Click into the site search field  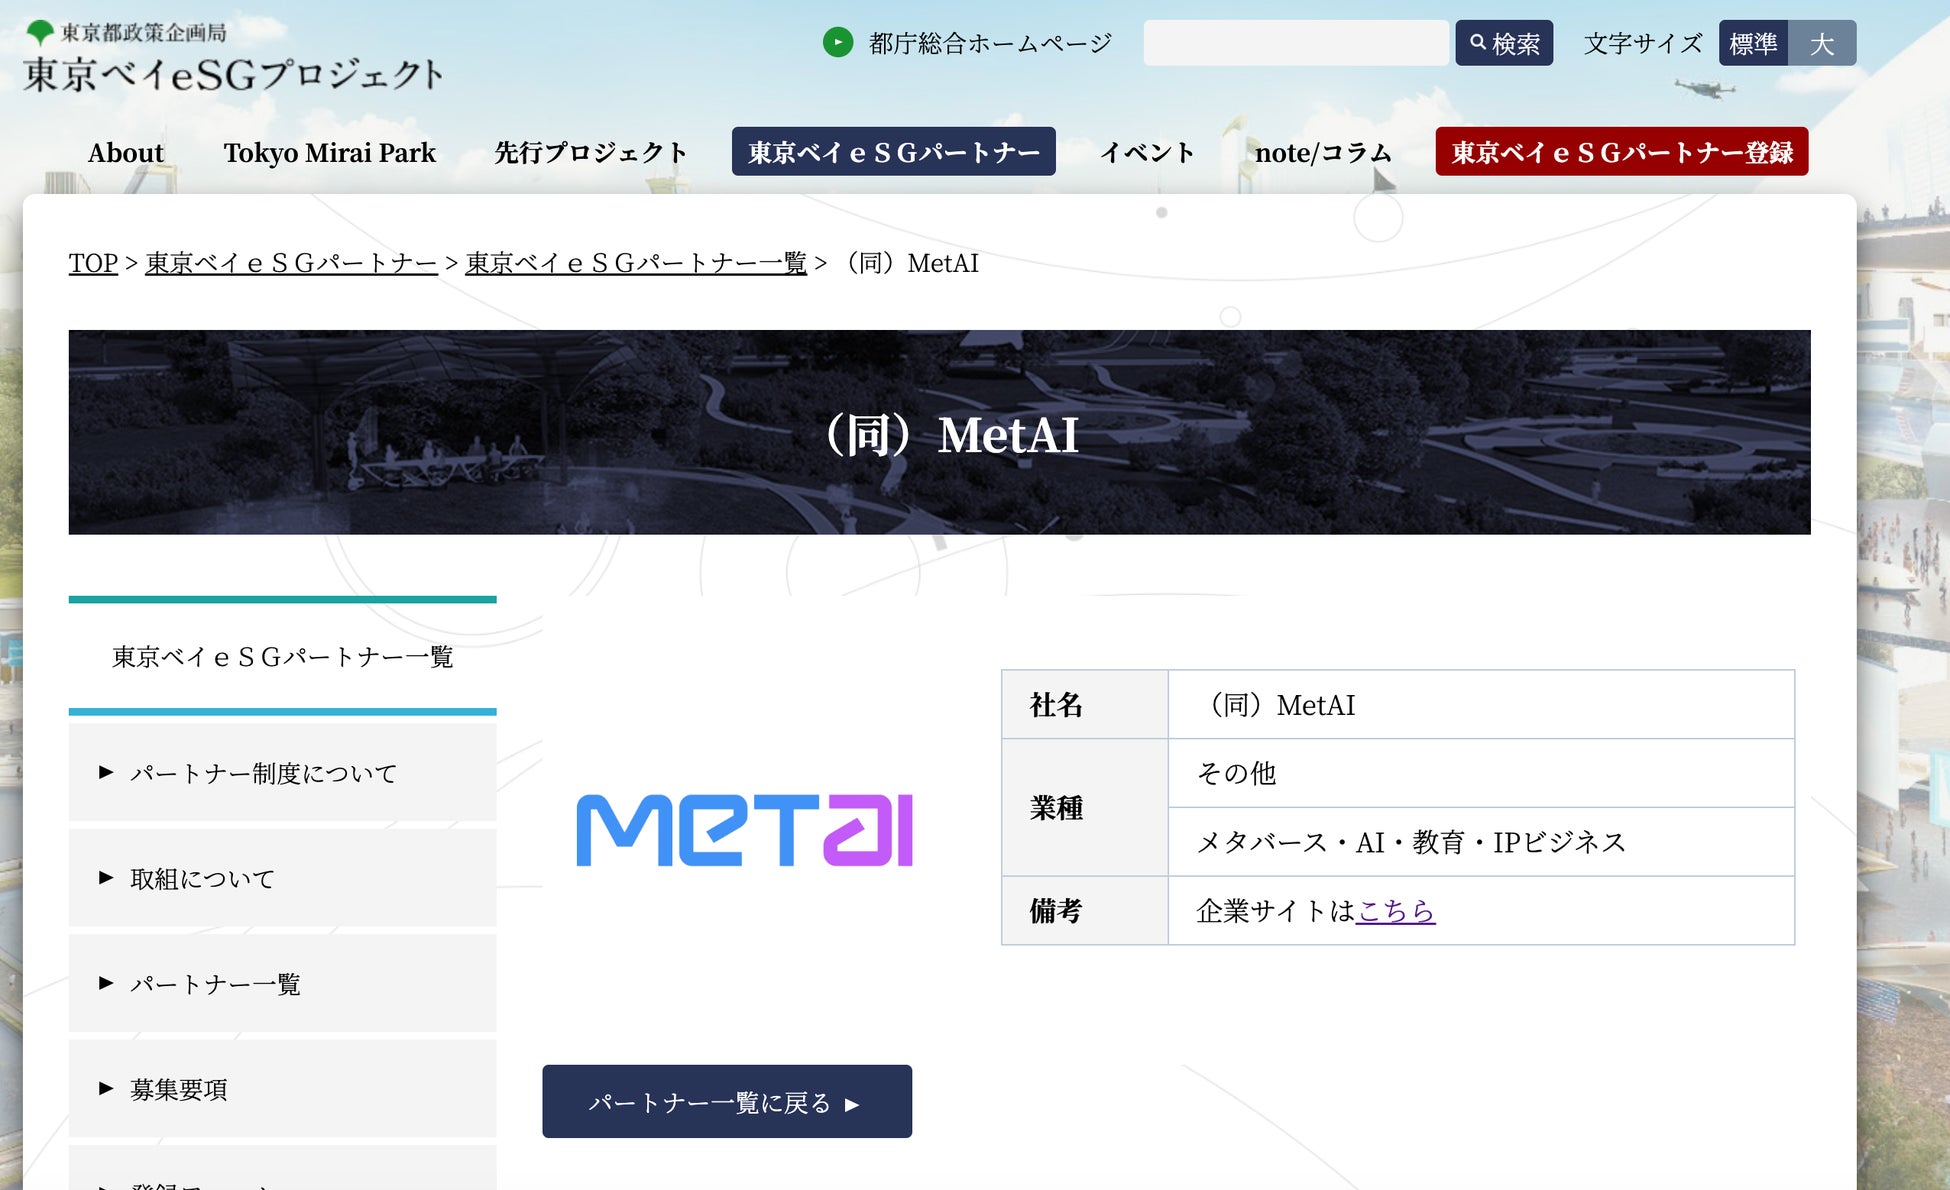pyautogui.click(x=1295, y=43)
